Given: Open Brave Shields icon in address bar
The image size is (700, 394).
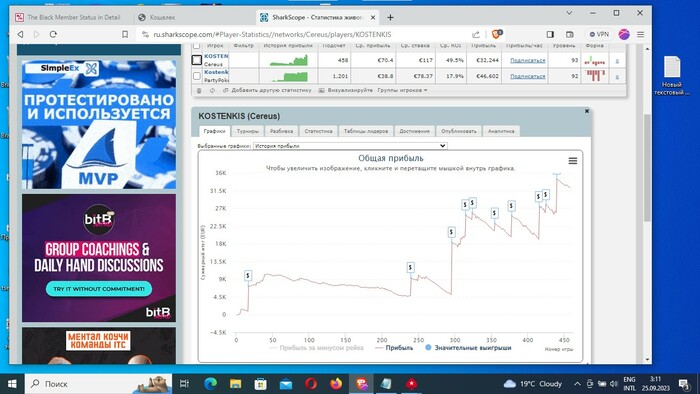Looking at the screenshot, I should pos(497,34).
